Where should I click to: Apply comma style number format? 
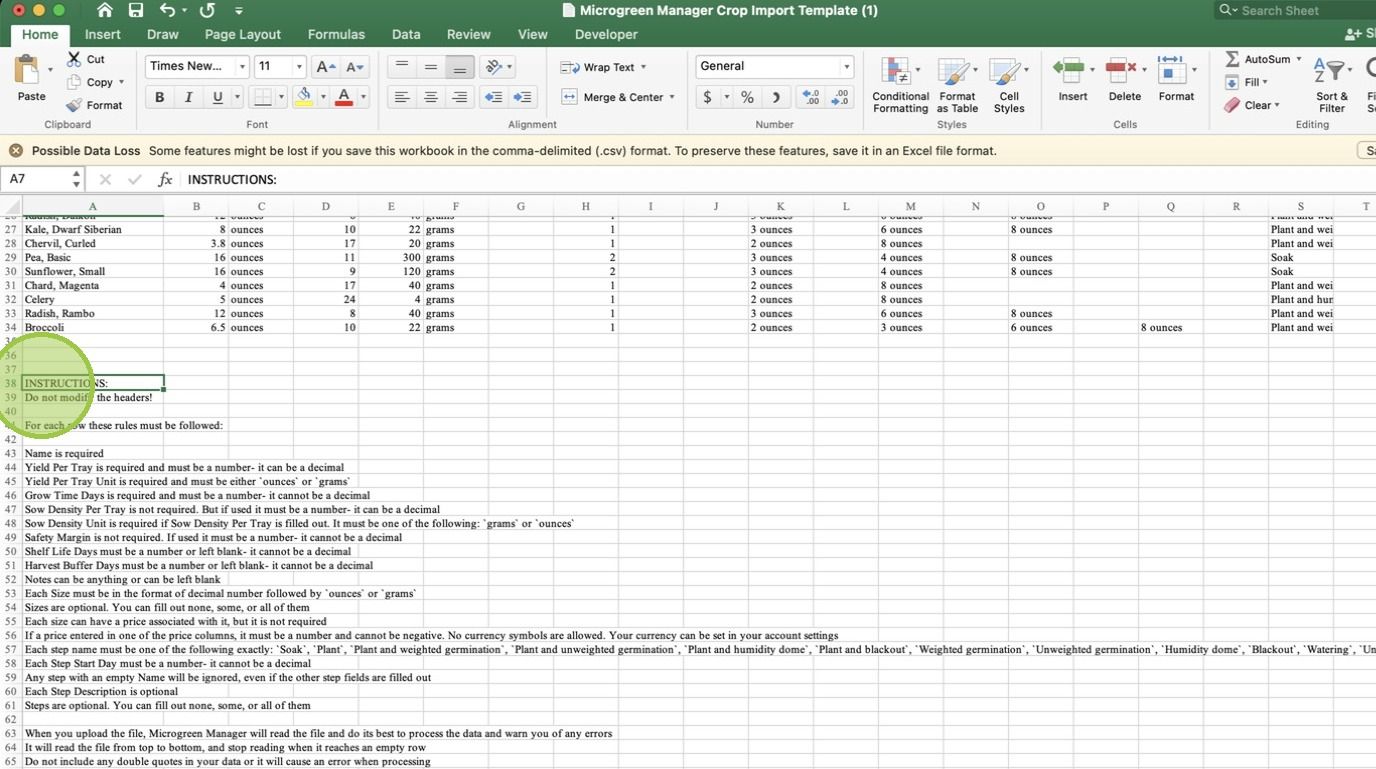[x=776, y=97]
